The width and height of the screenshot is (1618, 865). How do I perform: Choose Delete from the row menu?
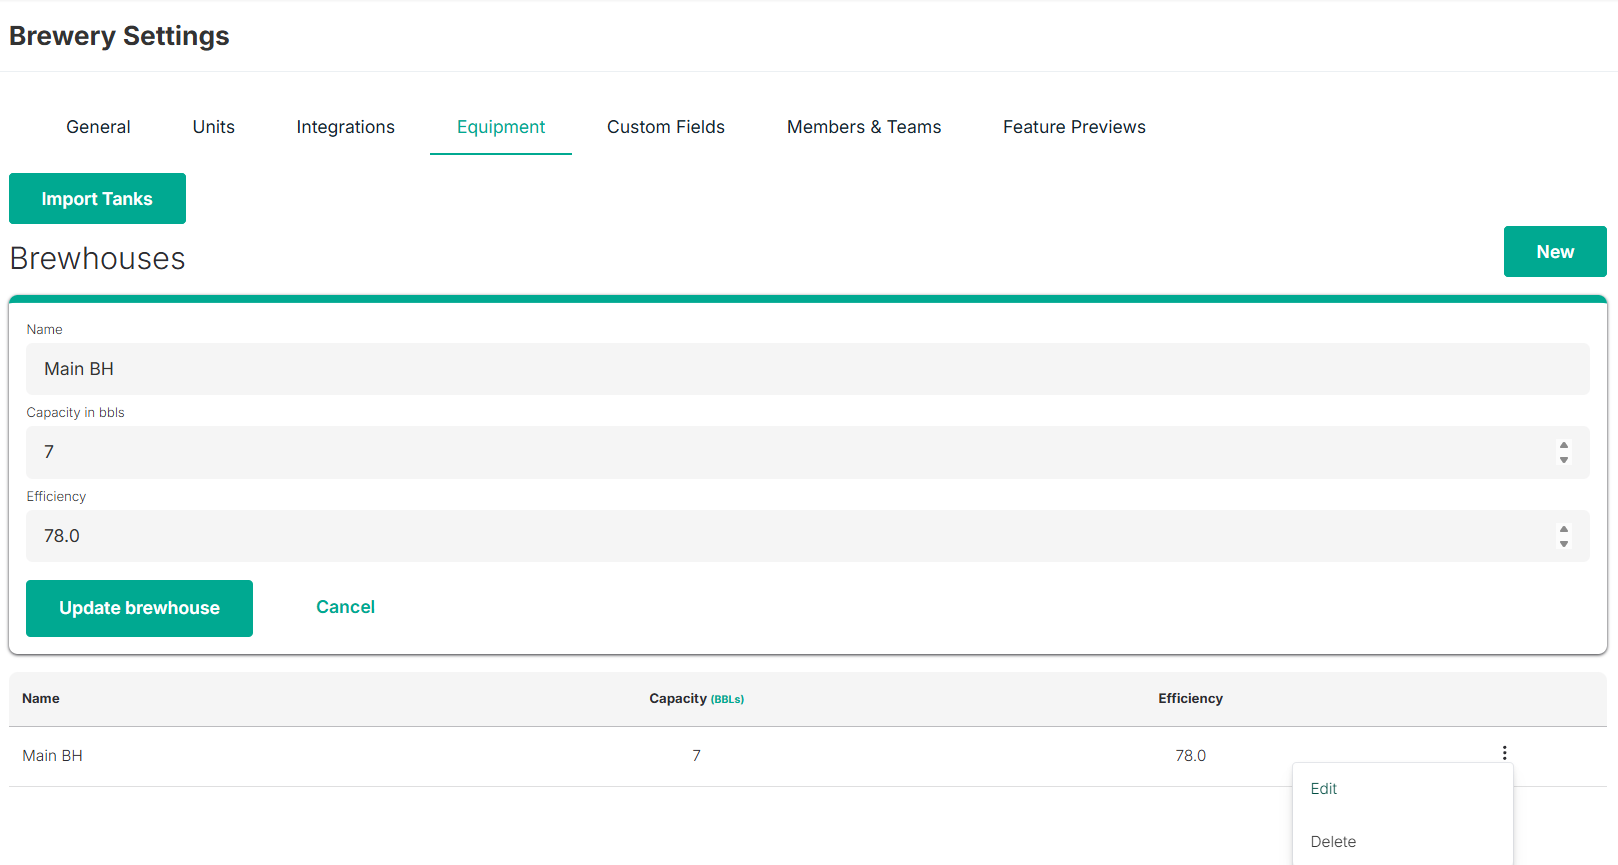[1402, 842]
